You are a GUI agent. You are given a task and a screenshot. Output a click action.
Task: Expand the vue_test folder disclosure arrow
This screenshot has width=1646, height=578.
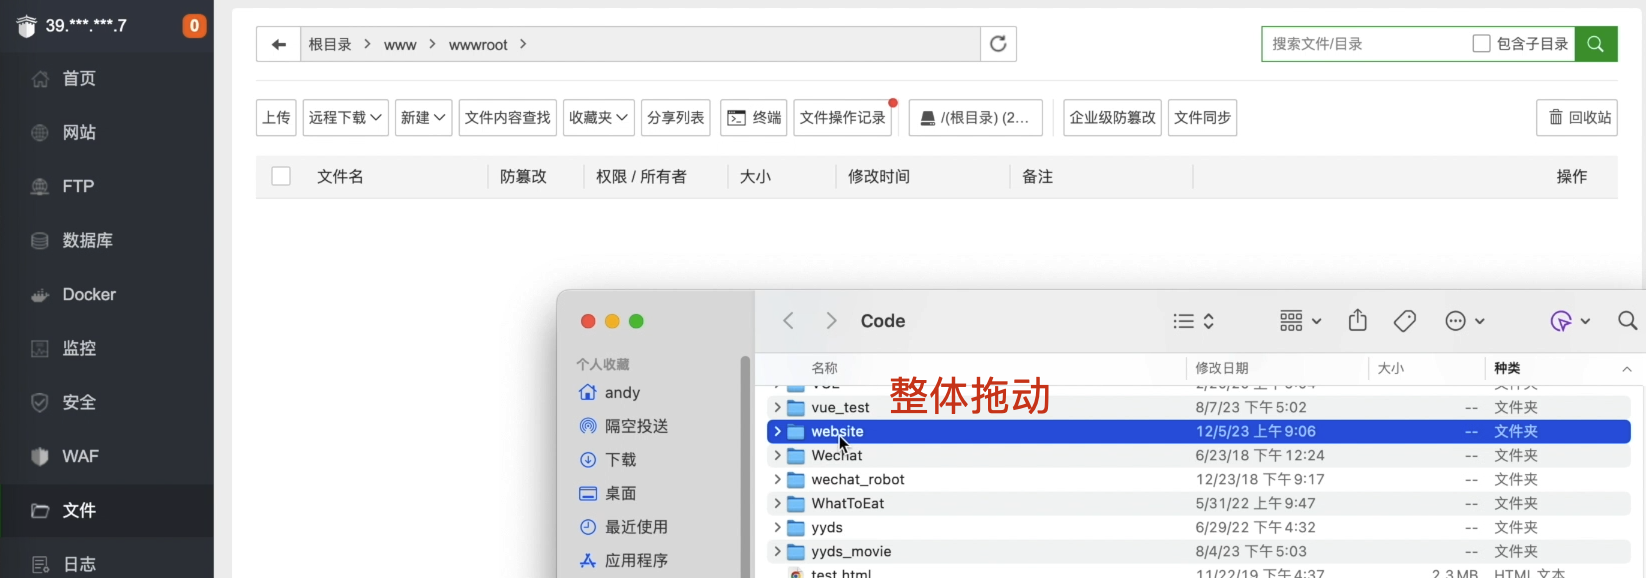[x=777, y=408]
